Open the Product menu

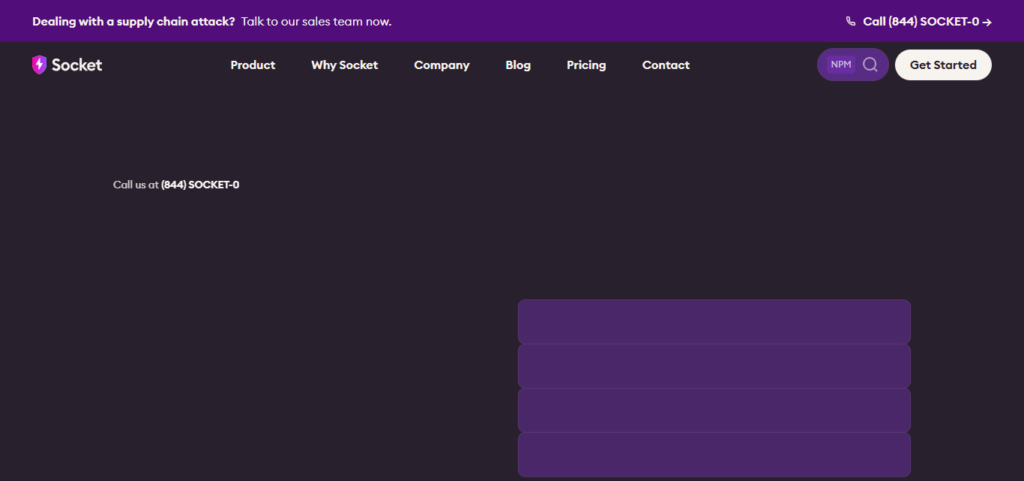253,65
